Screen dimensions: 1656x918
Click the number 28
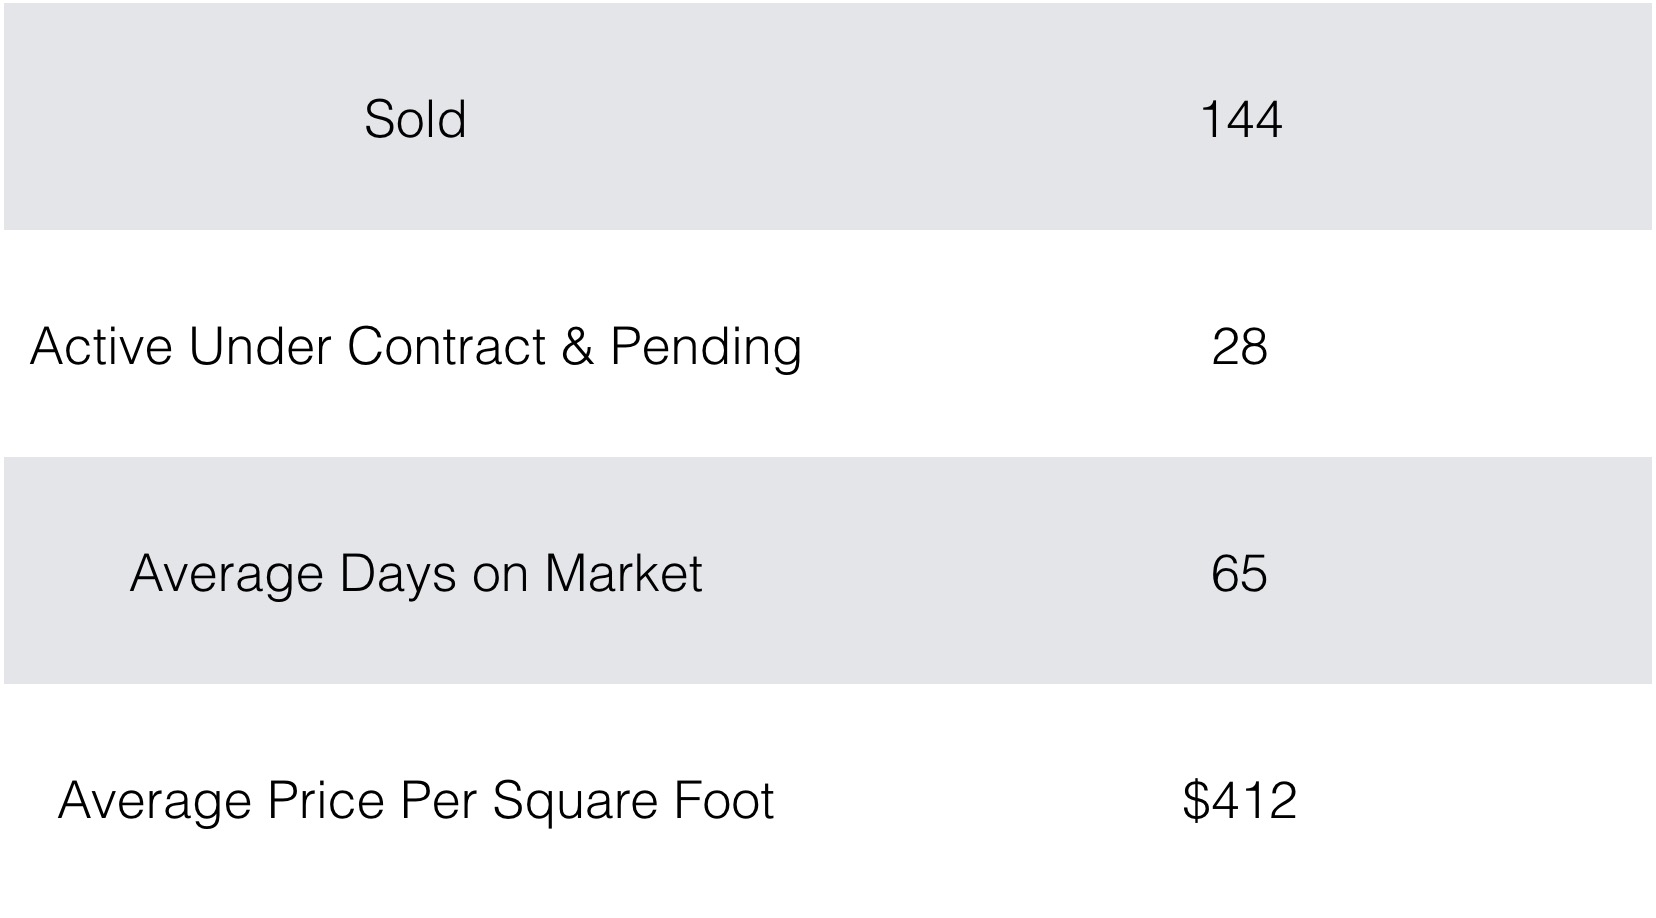(x=1239, y=347)
